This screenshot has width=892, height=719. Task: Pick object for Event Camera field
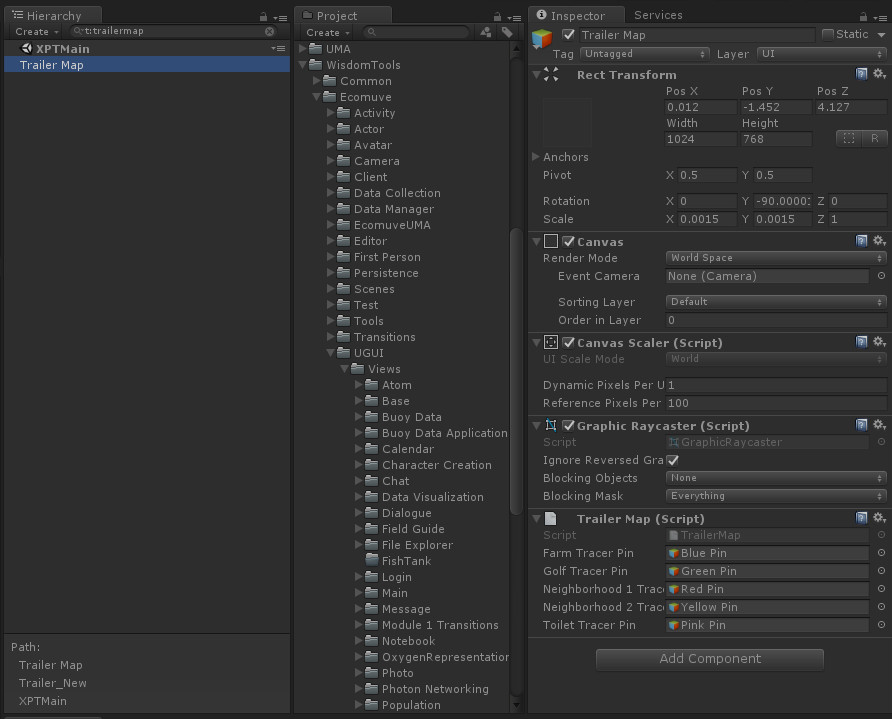(x=881, y=276)
